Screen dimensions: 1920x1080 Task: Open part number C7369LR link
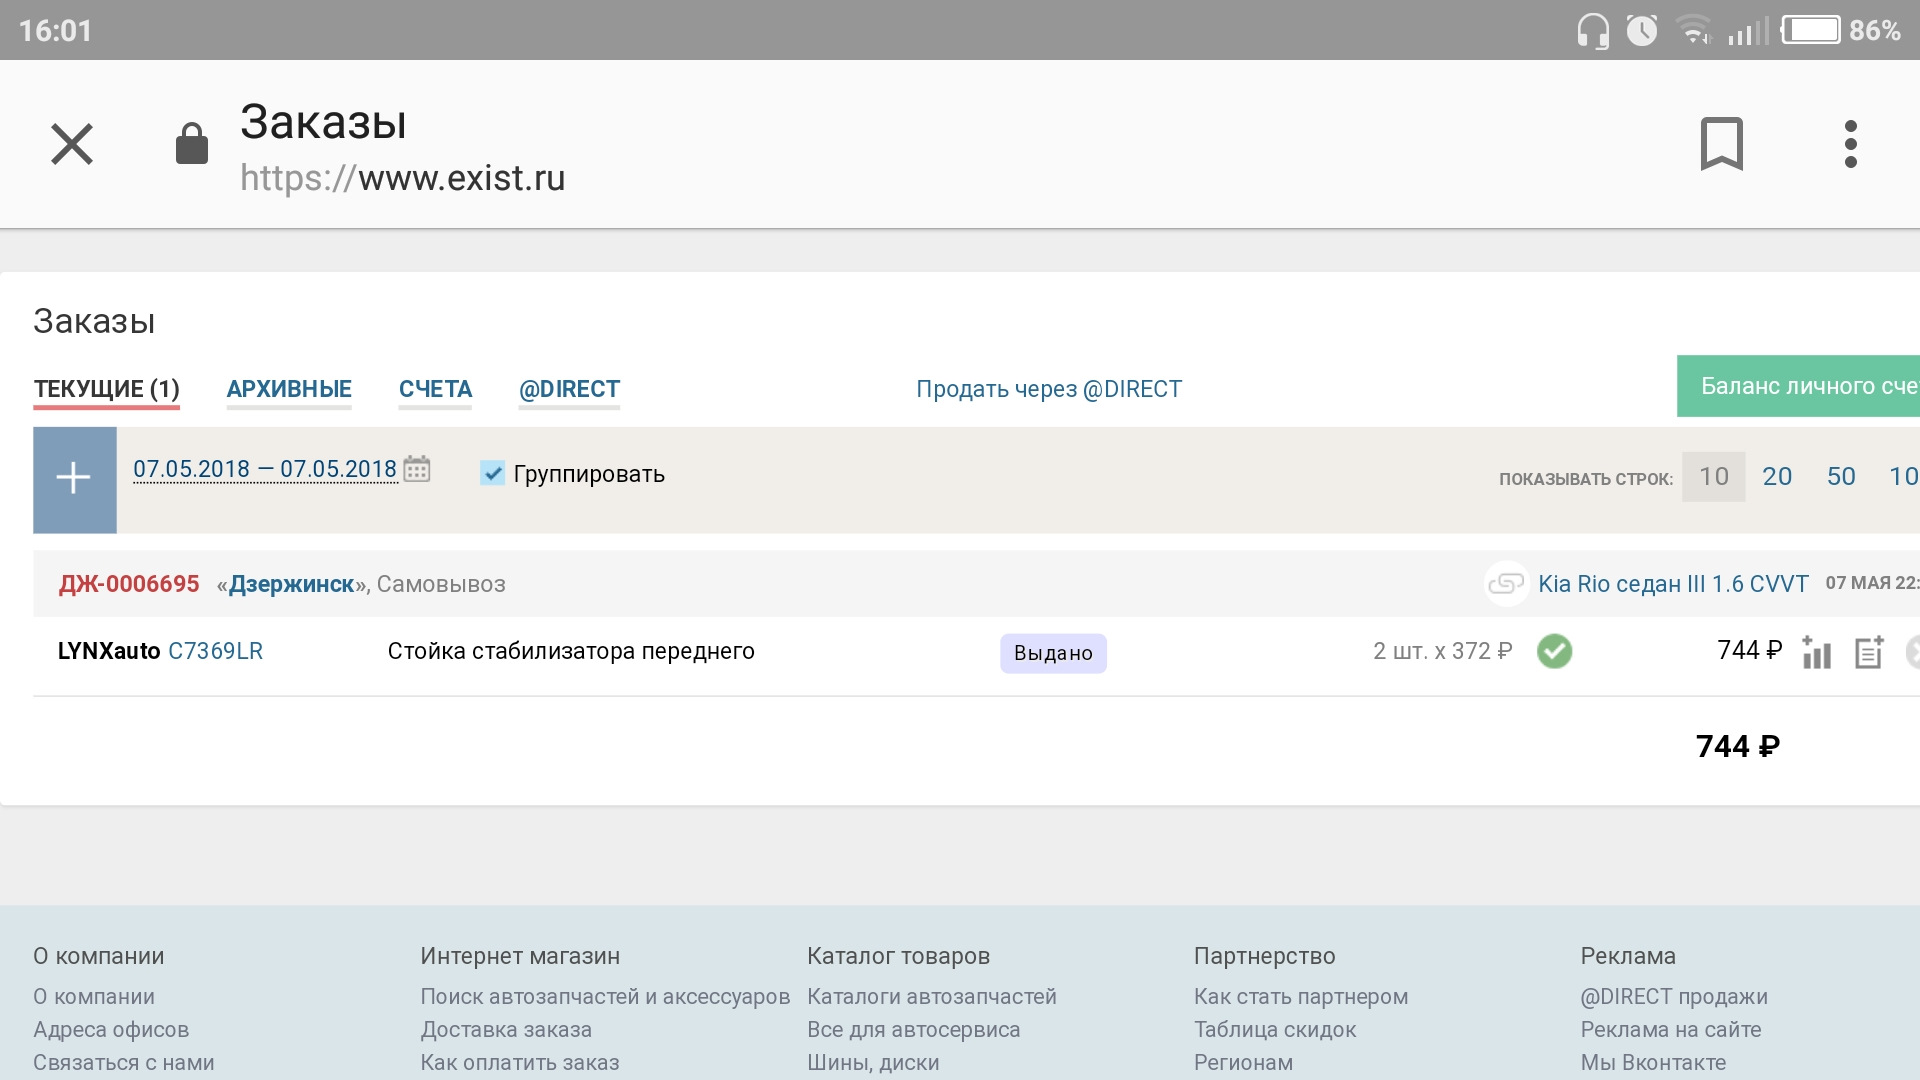215,651
